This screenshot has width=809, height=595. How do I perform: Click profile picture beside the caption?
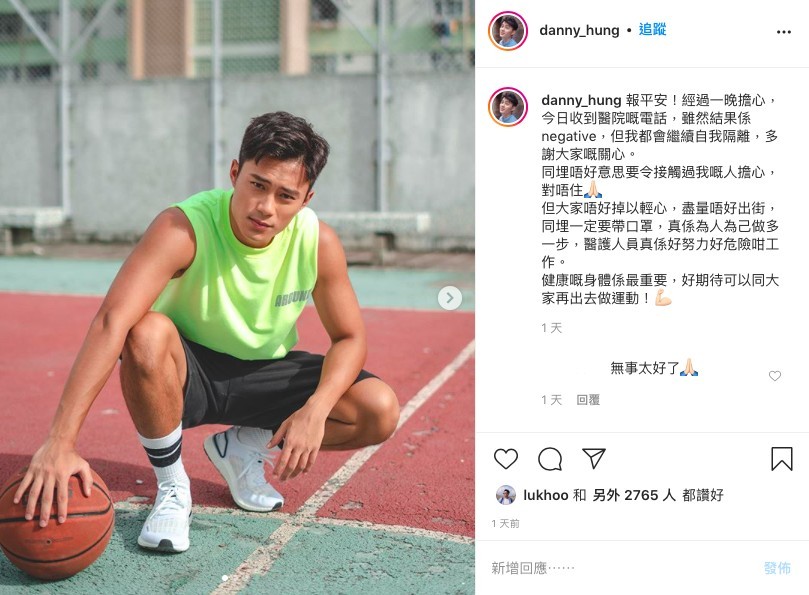click(x=508, y=107)
